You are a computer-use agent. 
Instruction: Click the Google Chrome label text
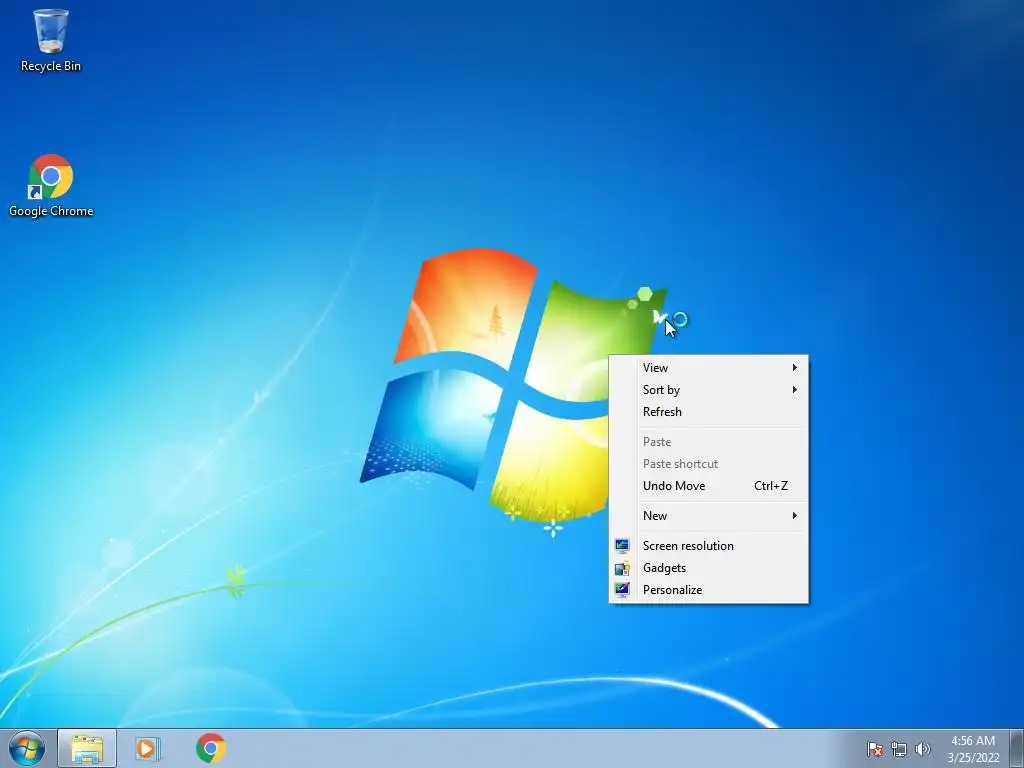pos(51,211)
